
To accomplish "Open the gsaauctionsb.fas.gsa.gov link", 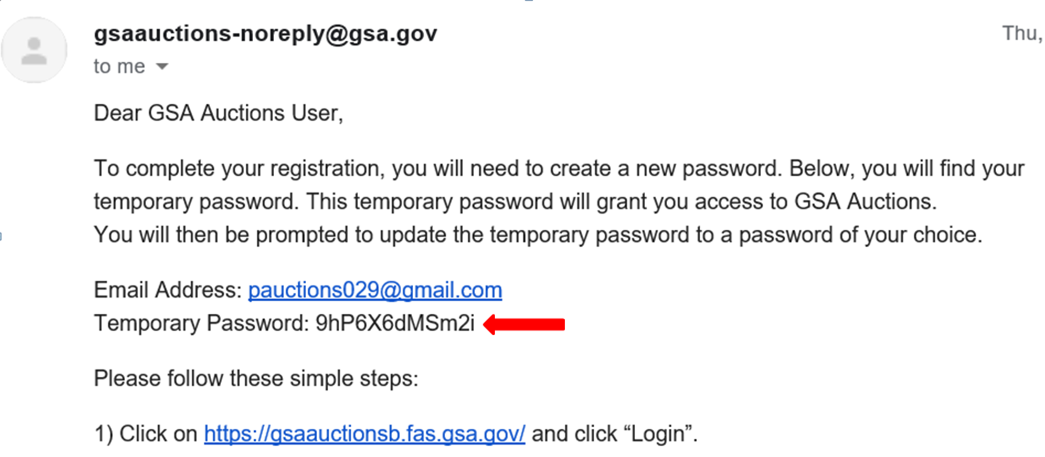I will 365,434.
